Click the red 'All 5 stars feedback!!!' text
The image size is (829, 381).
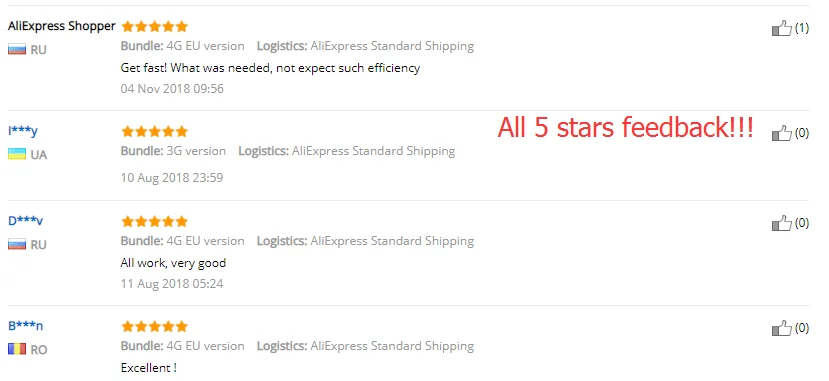[625, 127]
